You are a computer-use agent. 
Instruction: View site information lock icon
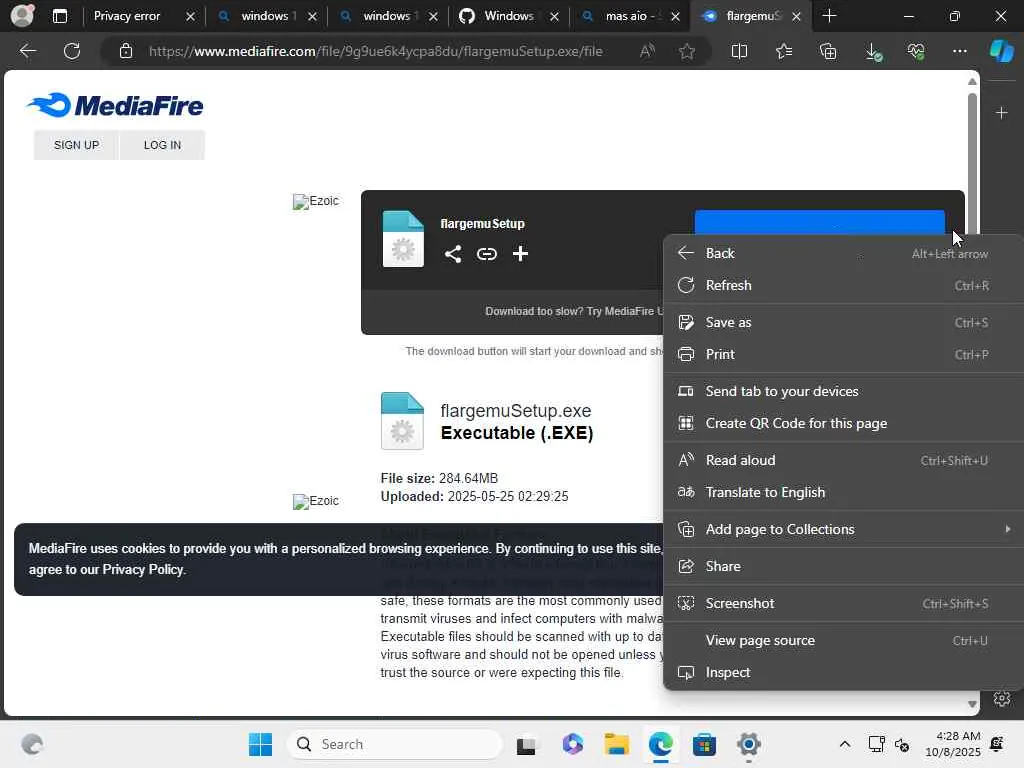click(126, 51)
